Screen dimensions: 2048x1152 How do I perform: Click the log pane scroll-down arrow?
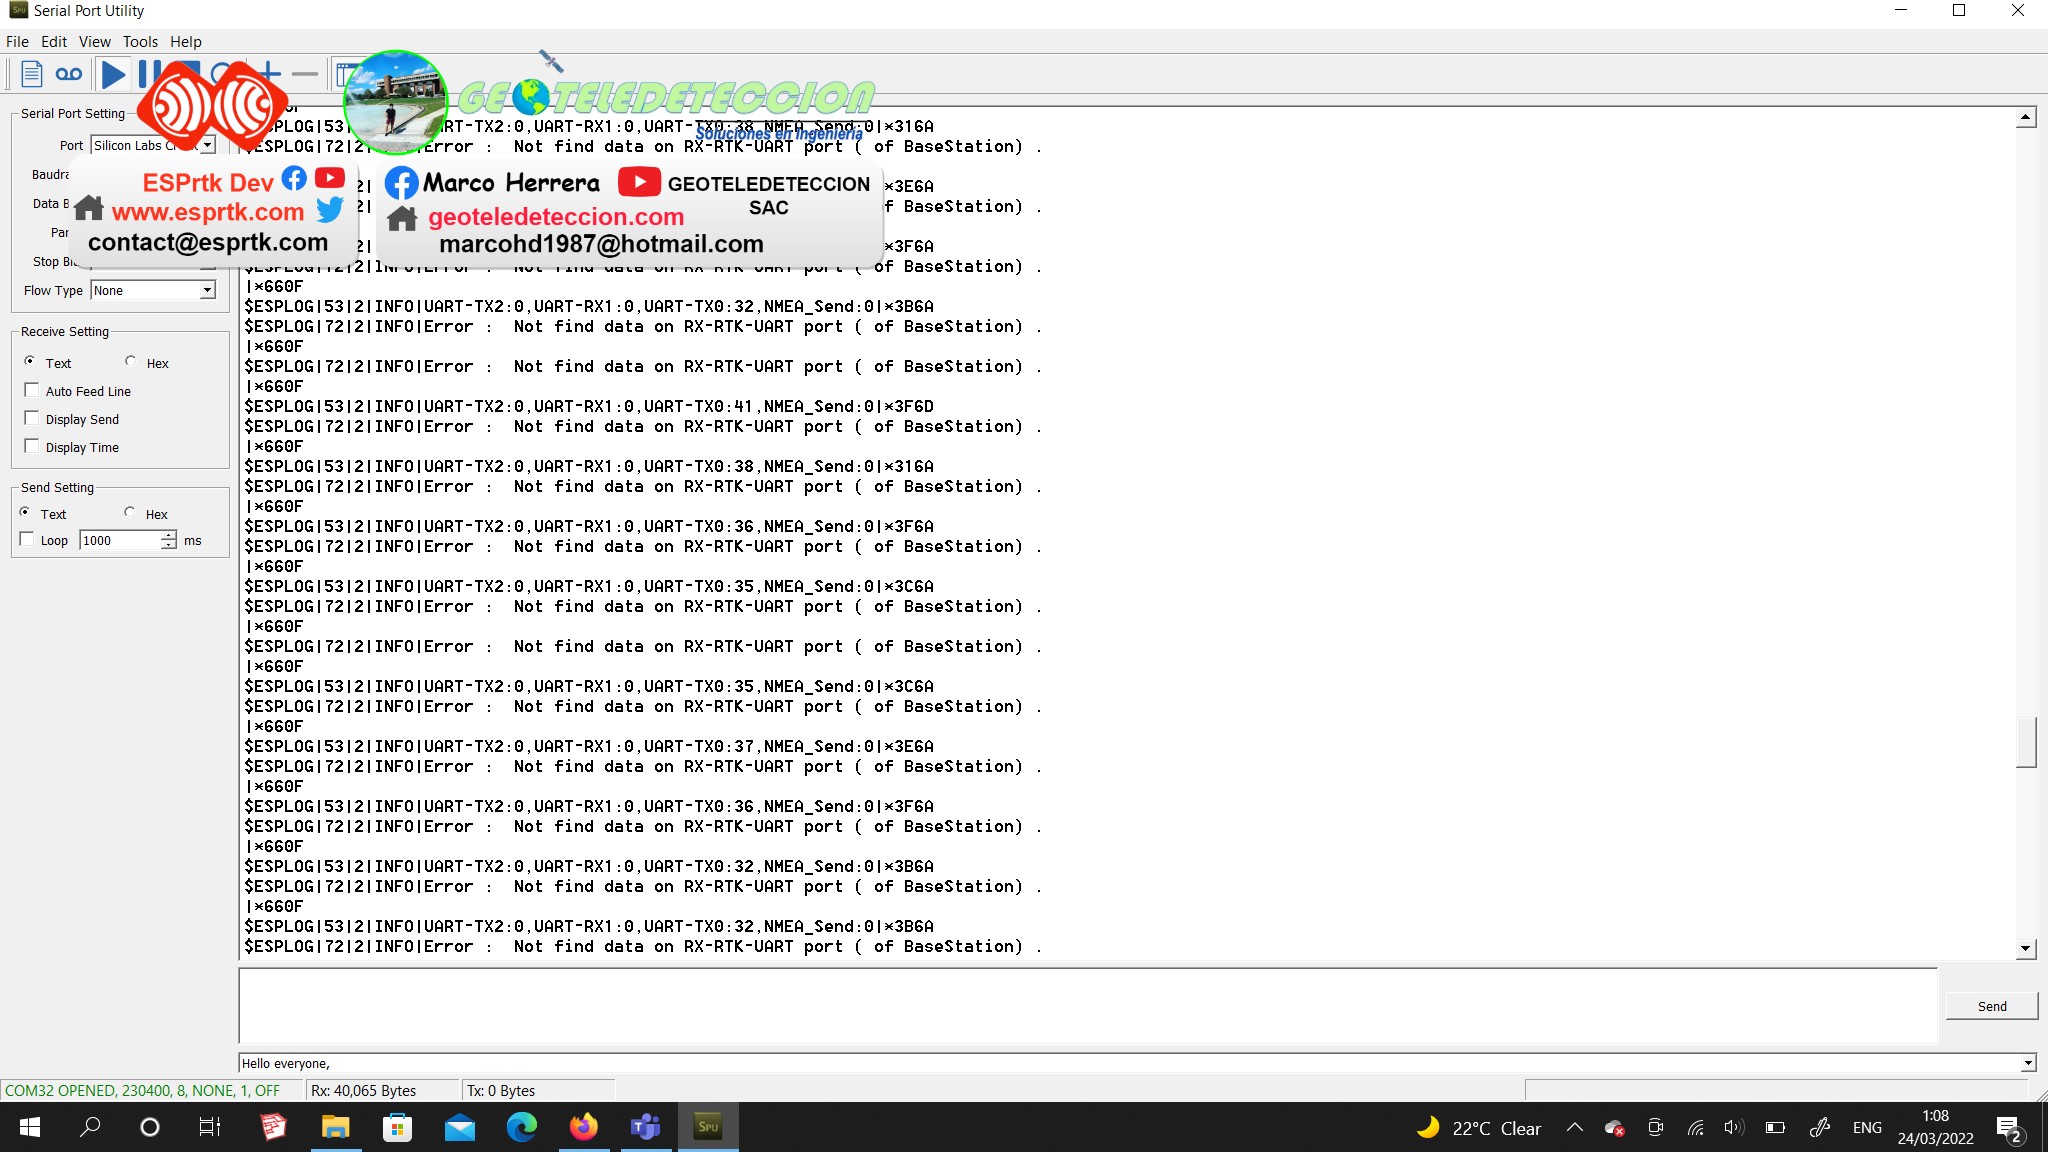pos(2025,948)
